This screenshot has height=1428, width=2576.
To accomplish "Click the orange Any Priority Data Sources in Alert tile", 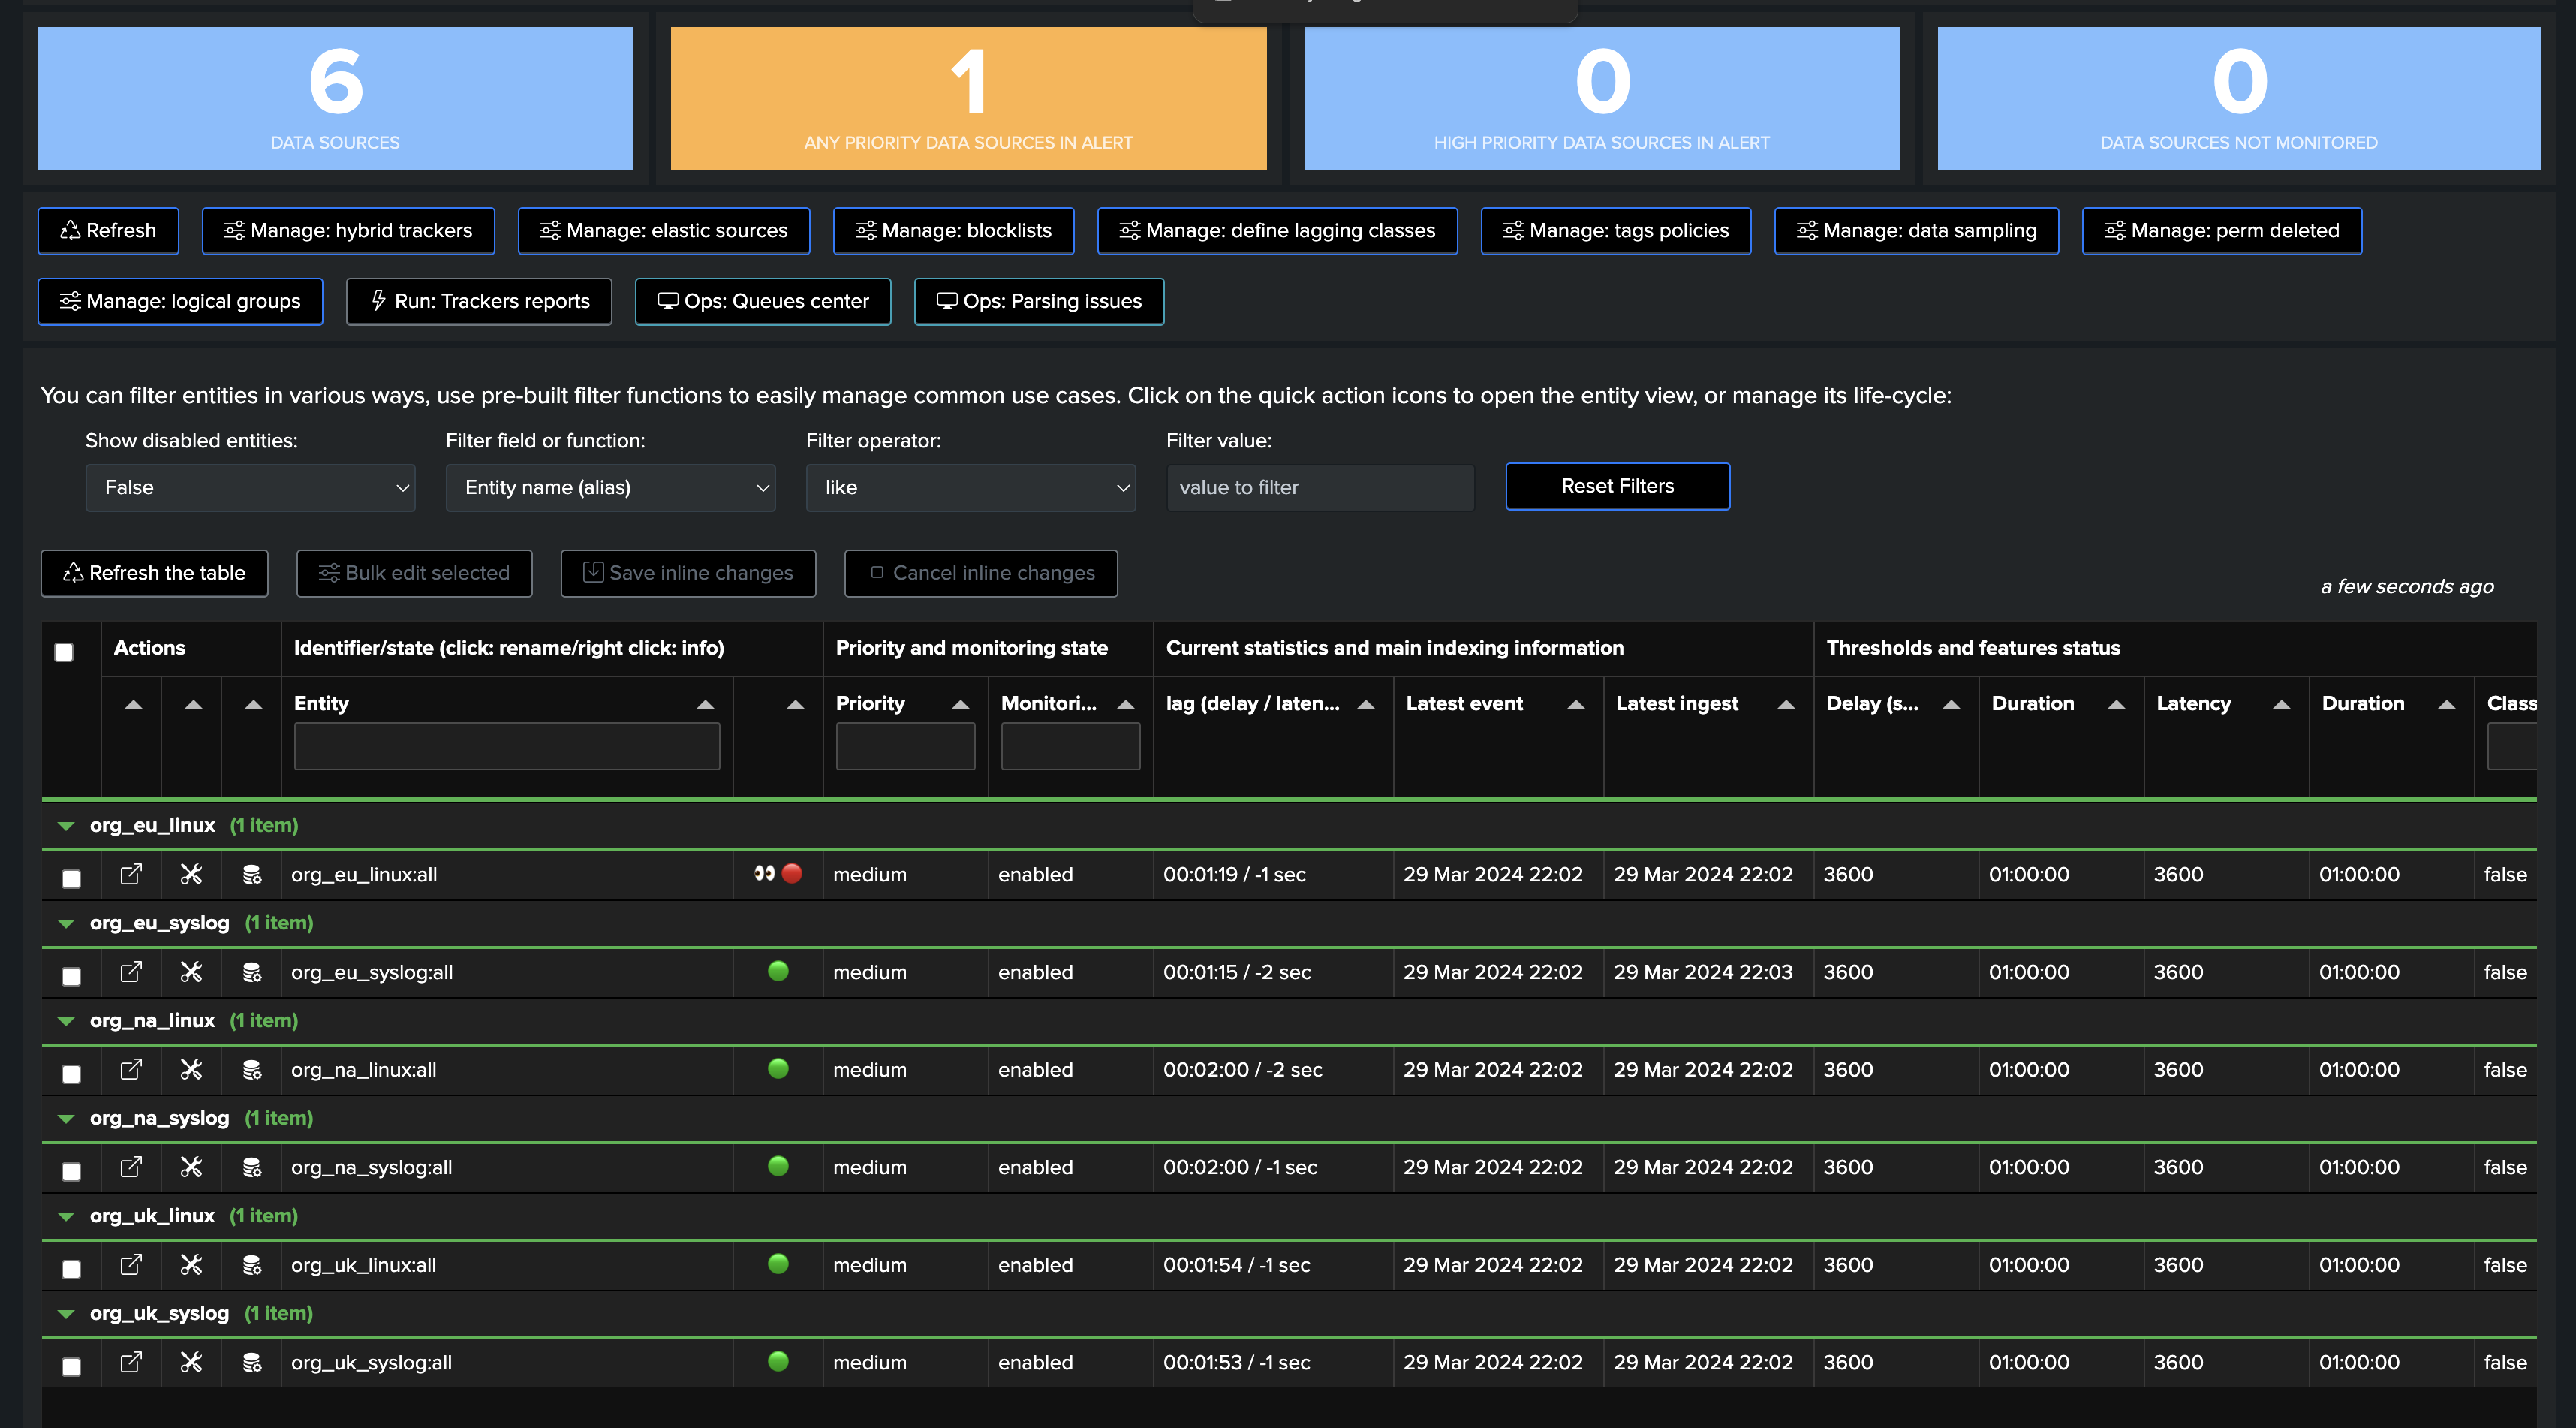I will 968,98.
